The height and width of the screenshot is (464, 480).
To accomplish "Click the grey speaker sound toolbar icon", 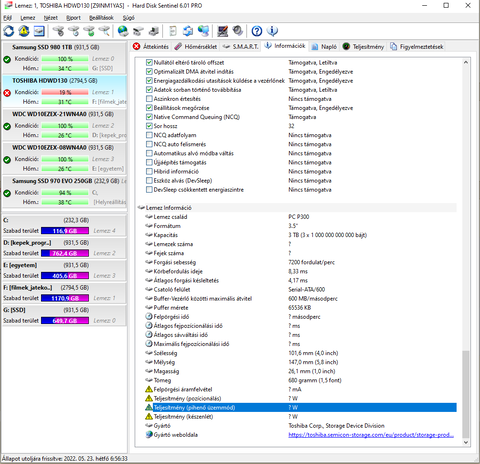I will click(x=238, y=31).
